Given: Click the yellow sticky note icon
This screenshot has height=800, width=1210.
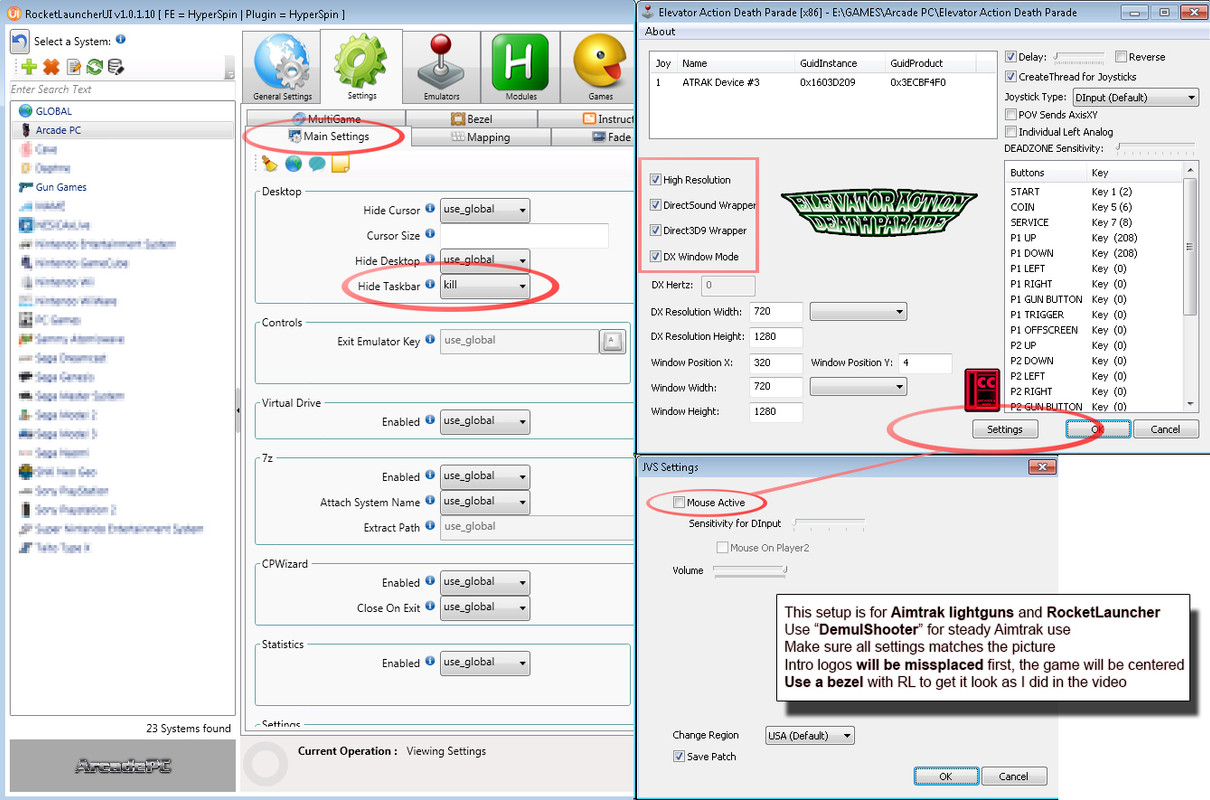Looking at the screenshot, I should coord(340,163).
